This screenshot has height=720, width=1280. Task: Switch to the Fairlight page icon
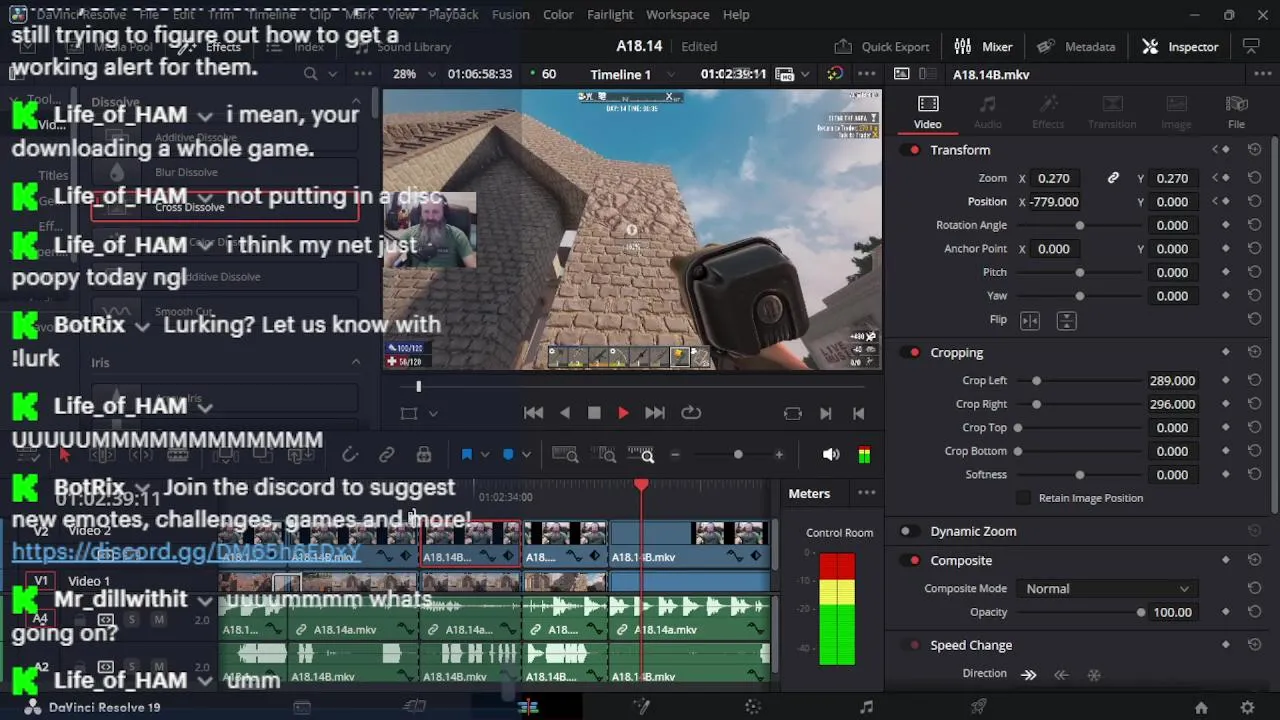tap(866, 707)
